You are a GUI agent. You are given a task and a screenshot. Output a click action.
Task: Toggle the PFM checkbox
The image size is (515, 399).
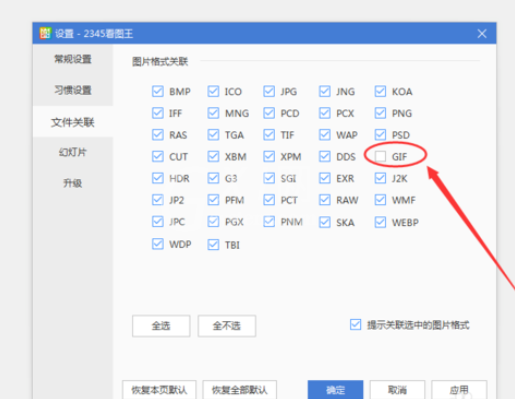pos(213,200)
